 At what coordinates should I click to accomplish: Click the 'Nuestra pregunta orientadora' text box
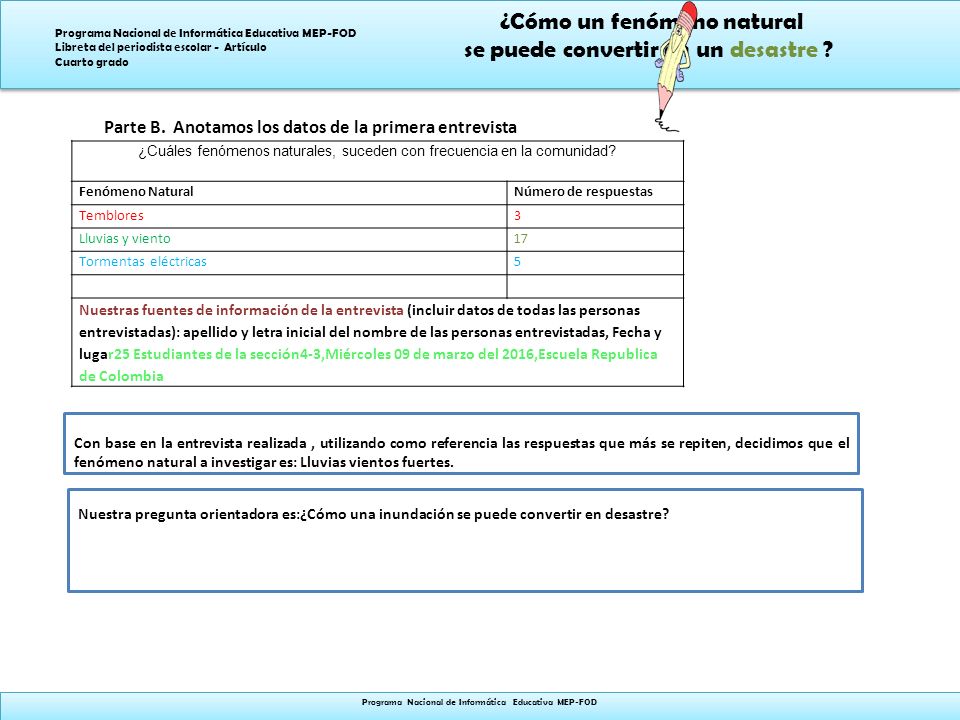pos(465,541)
